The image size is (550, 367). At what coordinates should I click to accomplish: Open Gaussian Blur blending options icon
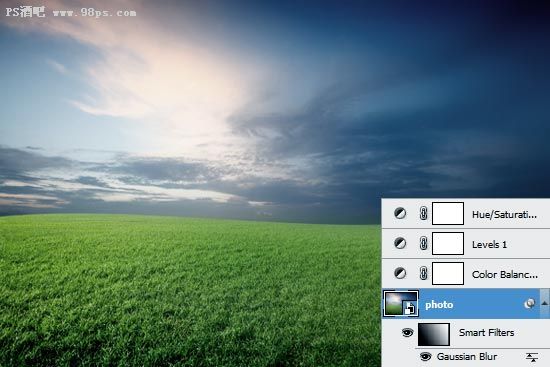[x=532, y=357]
